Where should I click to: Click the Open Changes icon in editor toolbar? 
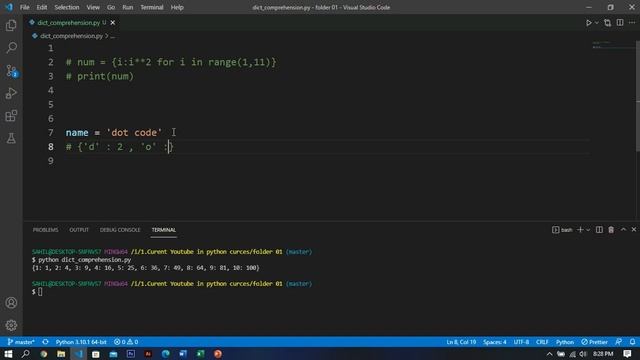(x=607, y=23)
